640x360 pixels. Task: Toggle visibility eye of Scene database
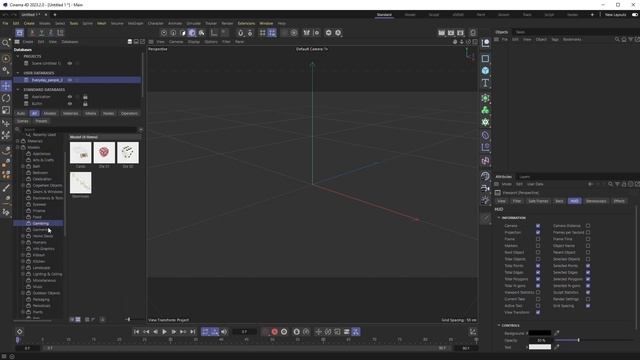[x=70, y=63]
